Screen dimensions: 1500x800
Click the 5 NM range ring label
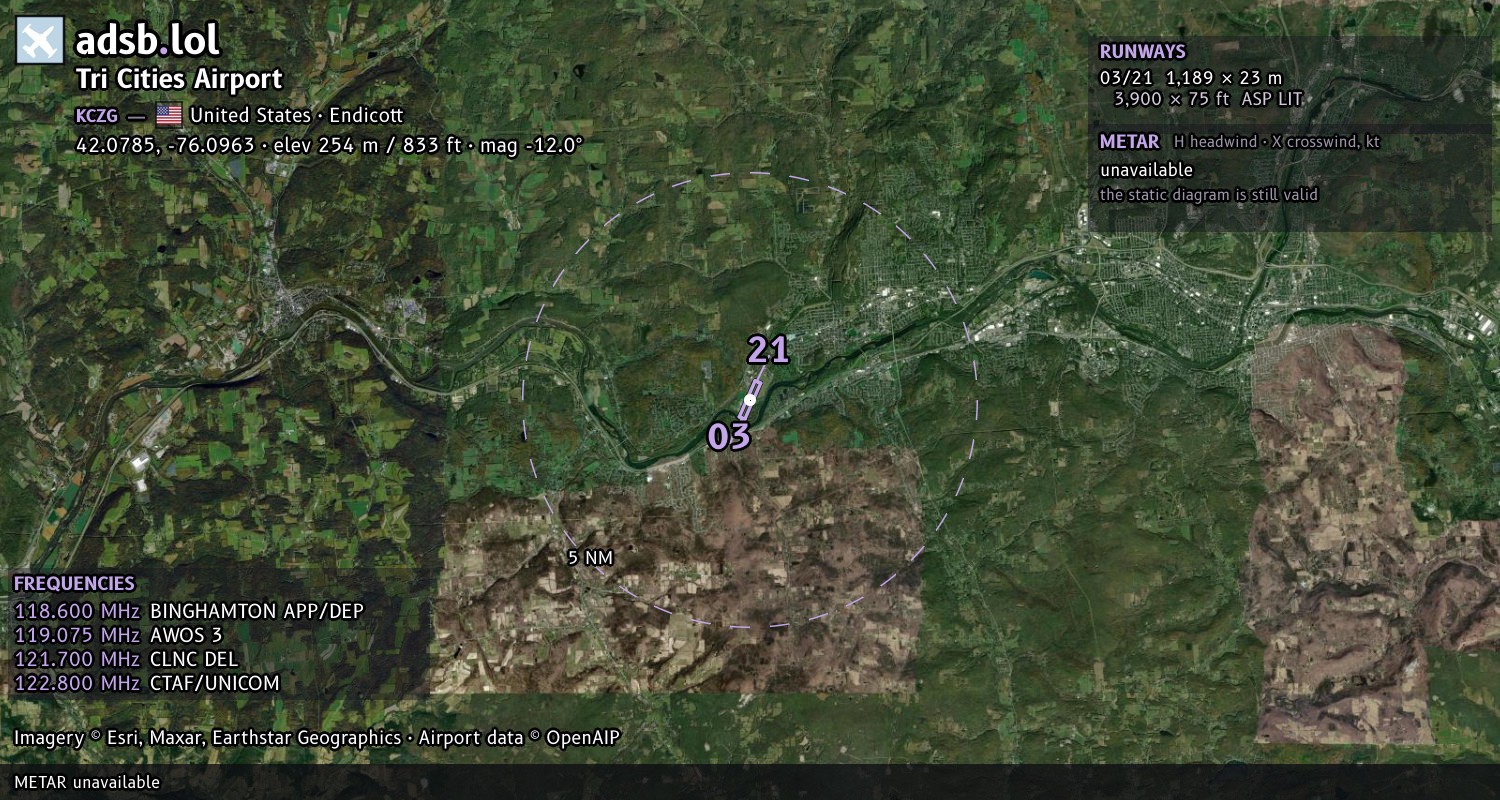pos(590,558)
